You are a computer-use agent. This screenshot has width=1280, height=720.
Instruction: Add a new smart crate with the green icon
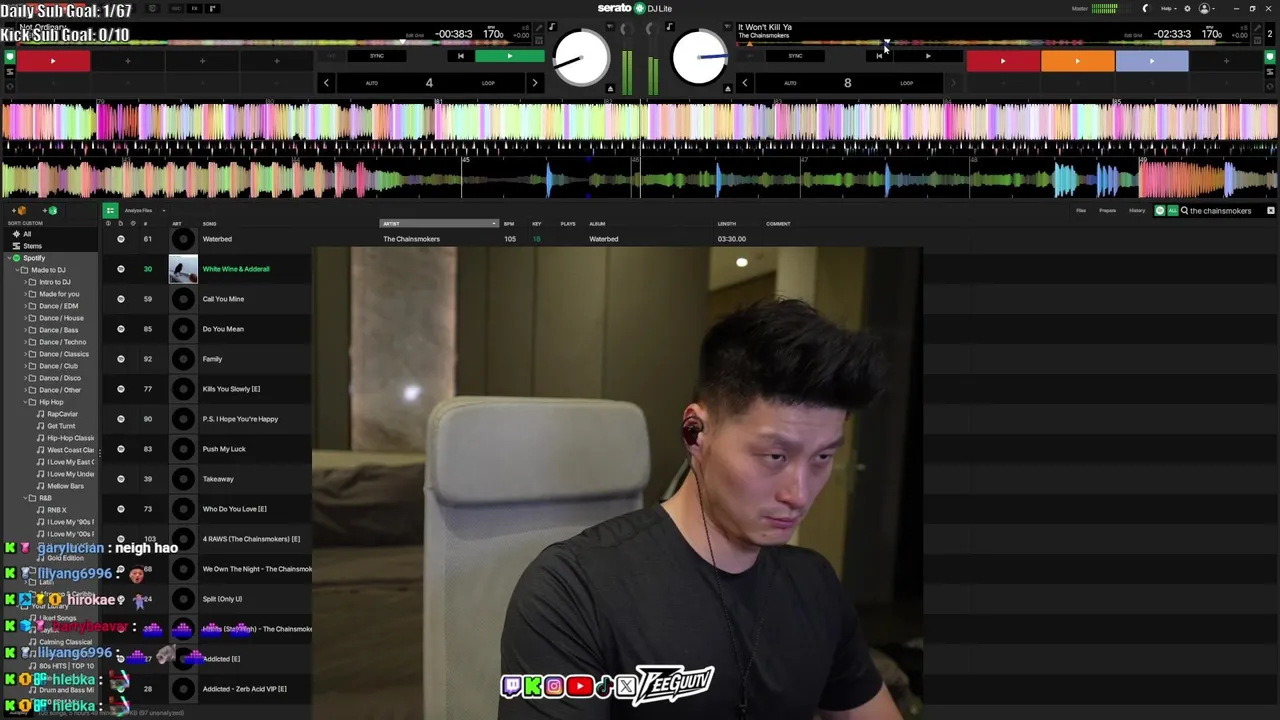point(50,211)
